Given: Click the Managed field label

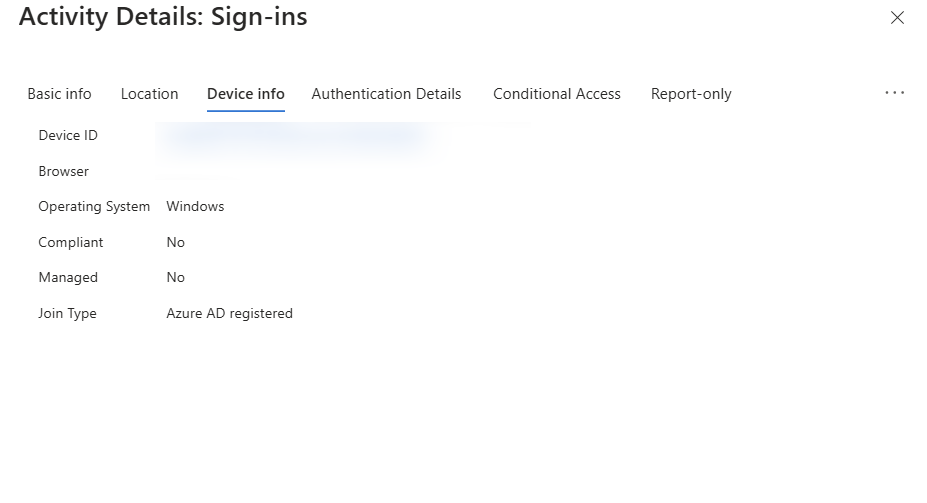Looking at the screenshot, I should (x=68, y=278).
